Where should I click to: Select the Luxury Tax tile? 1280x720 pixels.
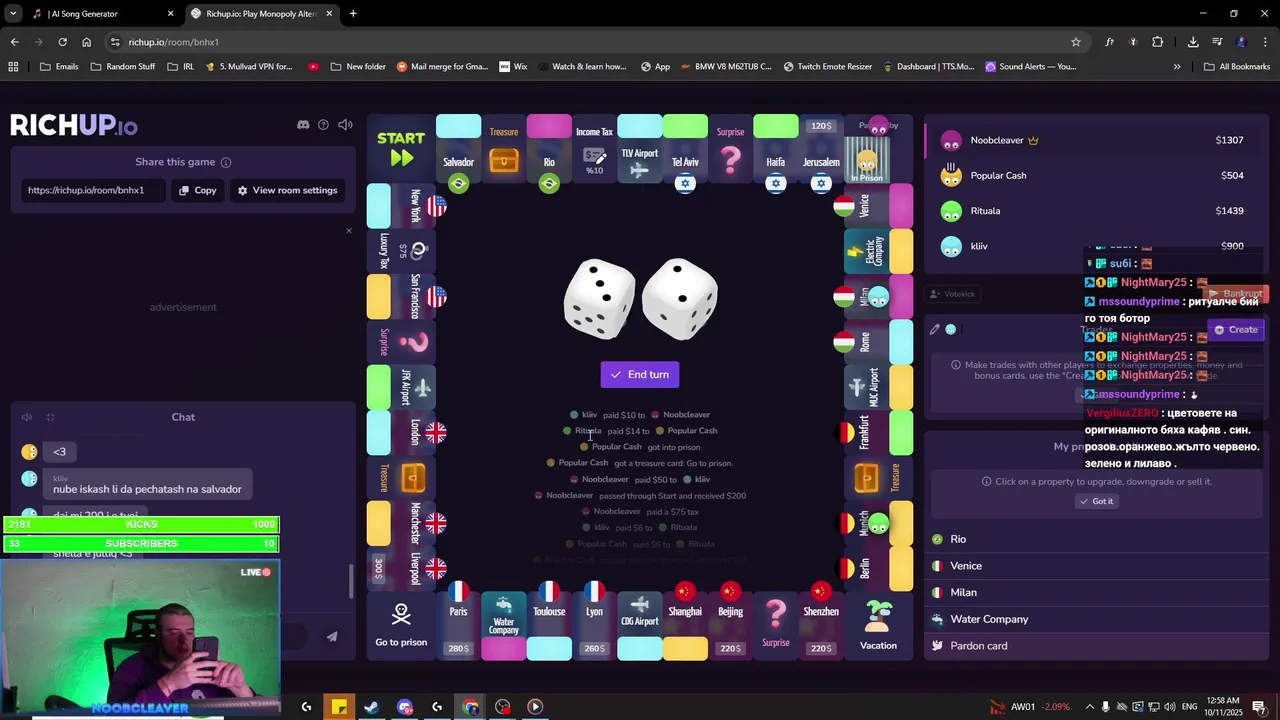[401, 251]
